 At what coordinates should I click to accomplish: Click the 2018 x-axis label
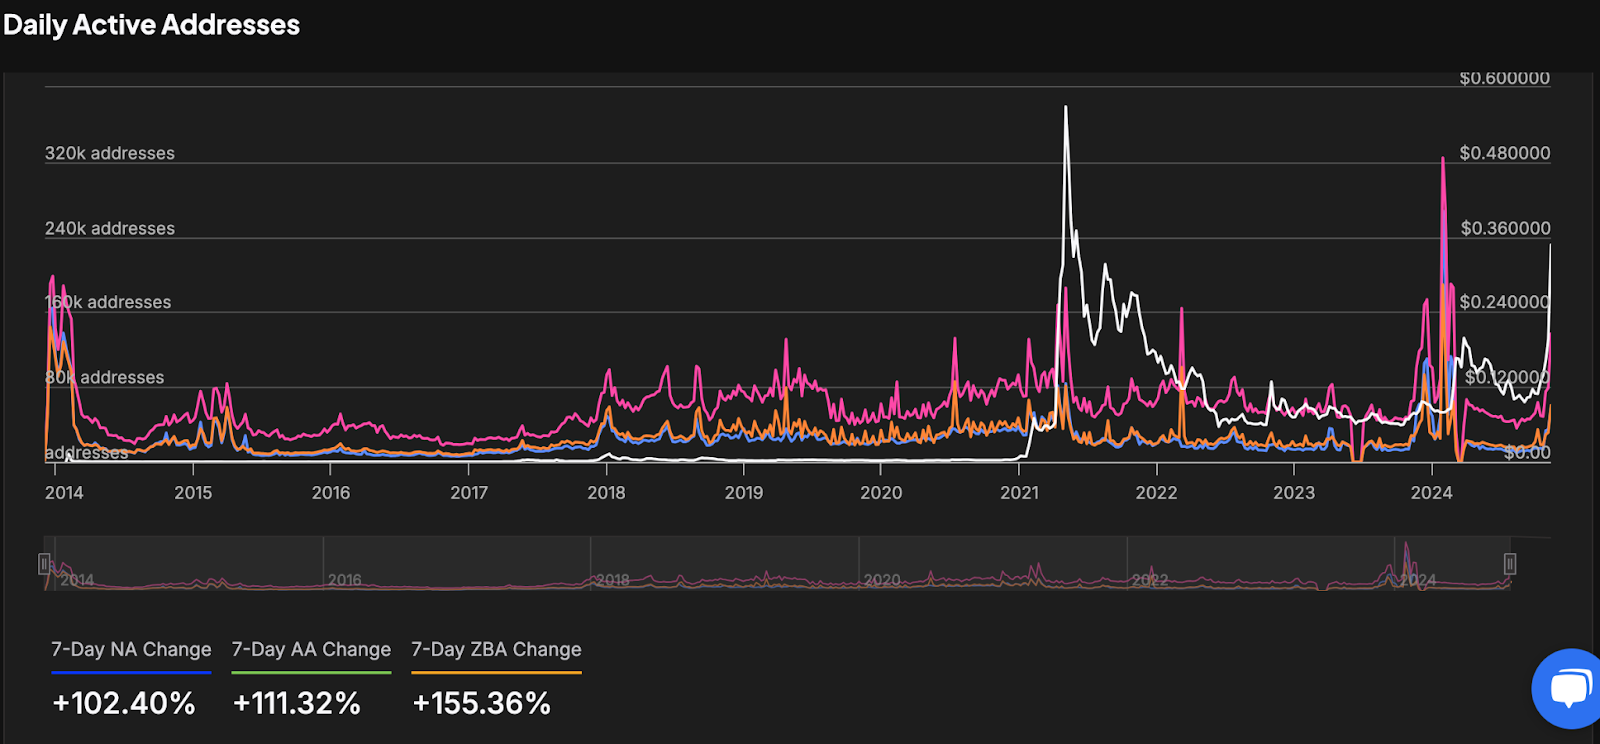606,493
